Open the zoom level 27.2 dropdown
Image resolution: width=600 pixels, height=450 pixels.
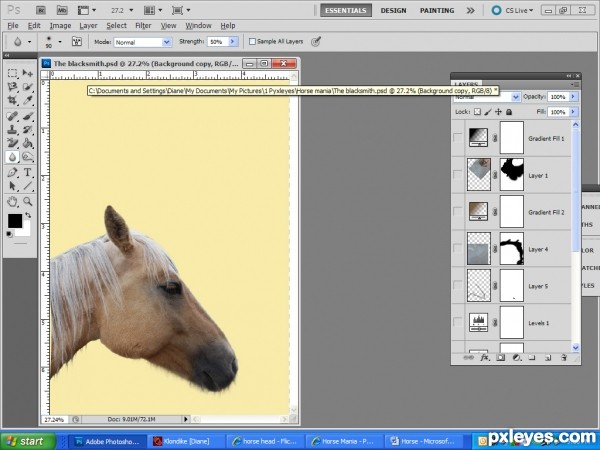pos(131,10)
